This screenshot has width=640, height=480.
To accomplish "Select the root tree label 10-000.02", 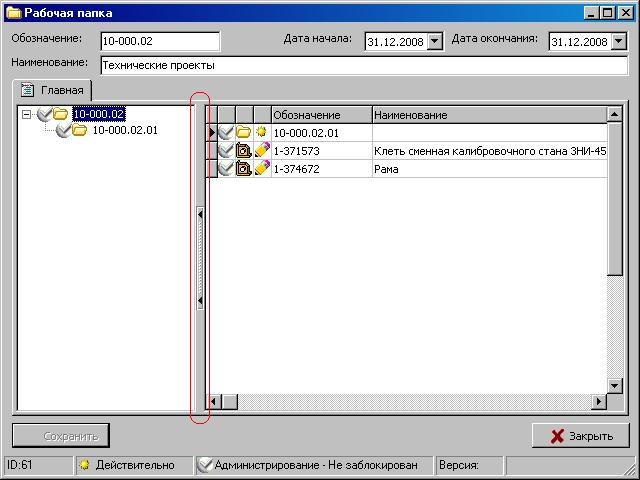I will (98, 114).
